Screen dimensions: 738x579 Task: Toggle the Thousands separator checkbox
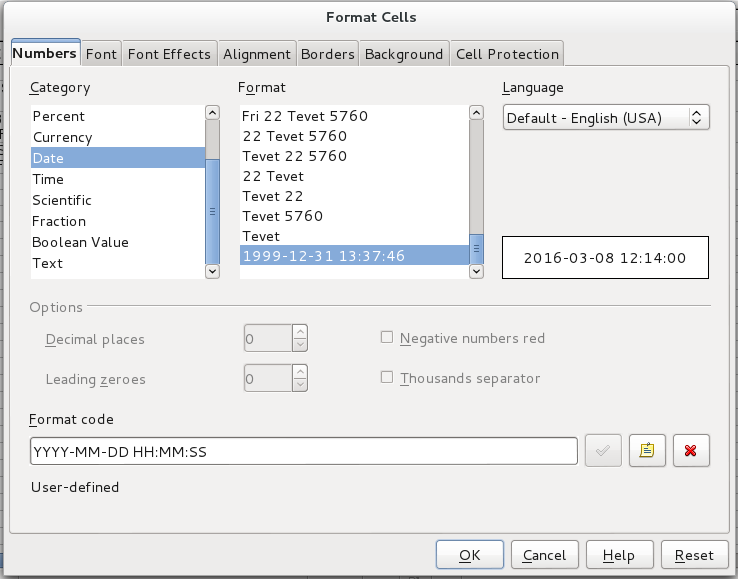pyautogui.click(x=387, y=378)
